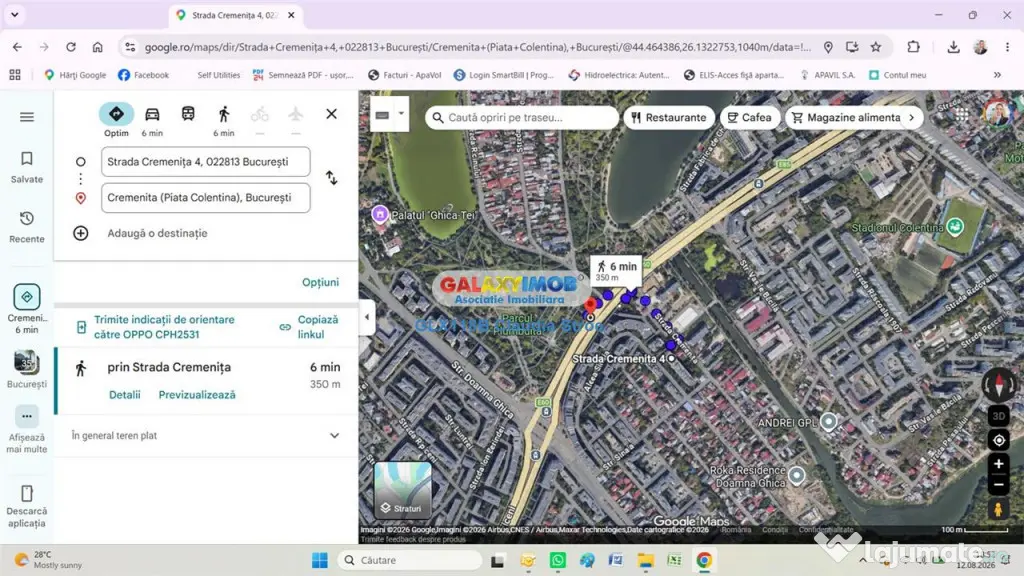1024x576 pixels.
Task: Show my current location
Action: pos(999,440)
